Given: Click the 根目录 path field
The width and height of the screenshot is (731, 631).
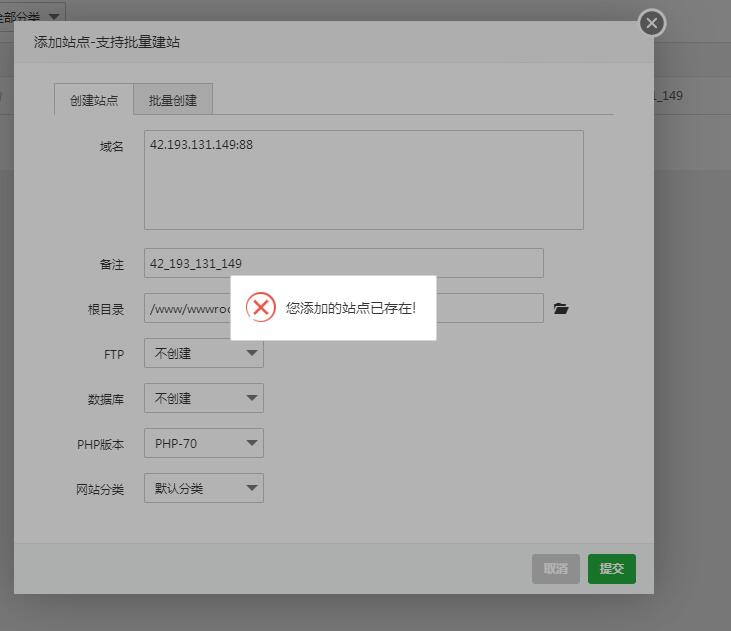Looking at the screenshot, I should [187, 309].
